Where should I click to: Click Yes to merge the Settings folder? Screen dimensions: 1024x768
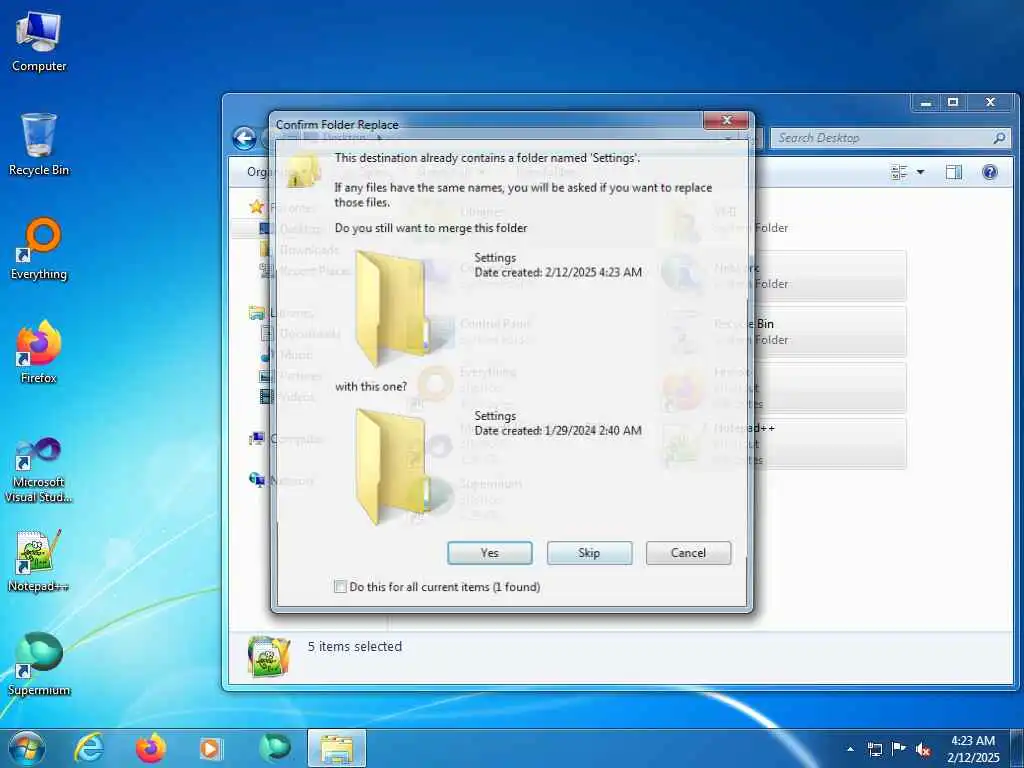point(490,553)
